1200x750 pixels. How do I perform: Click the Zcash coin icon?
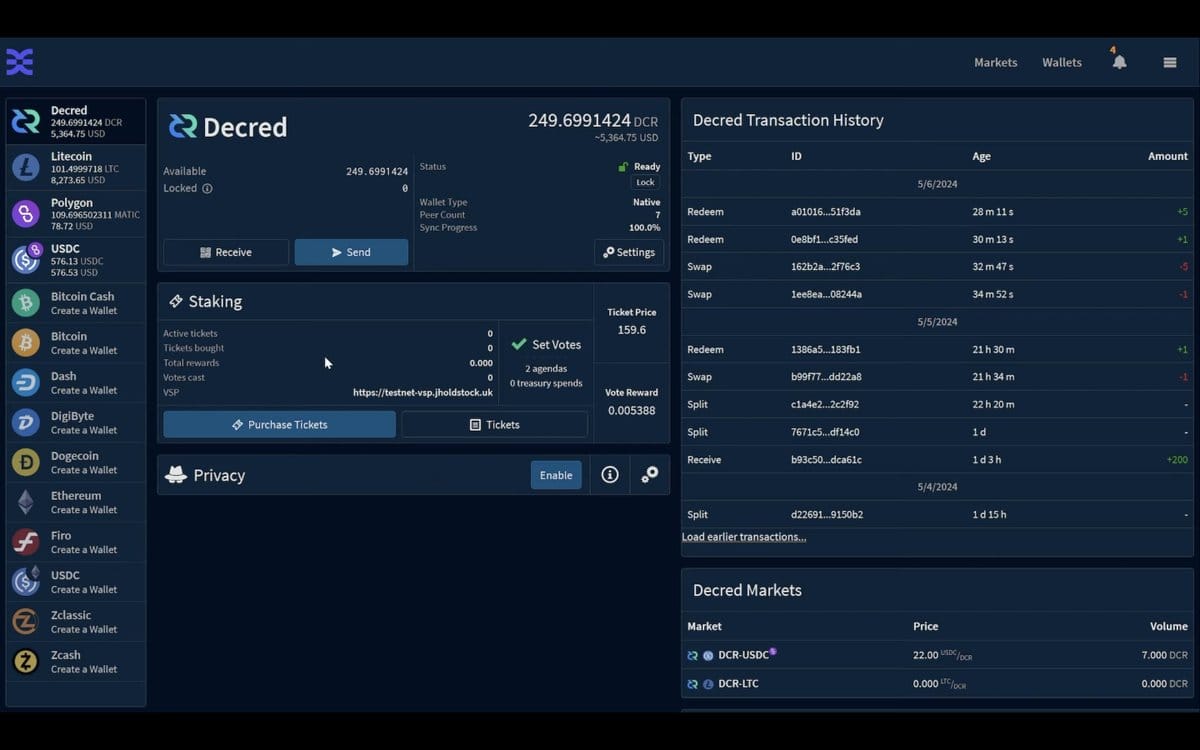25,662
